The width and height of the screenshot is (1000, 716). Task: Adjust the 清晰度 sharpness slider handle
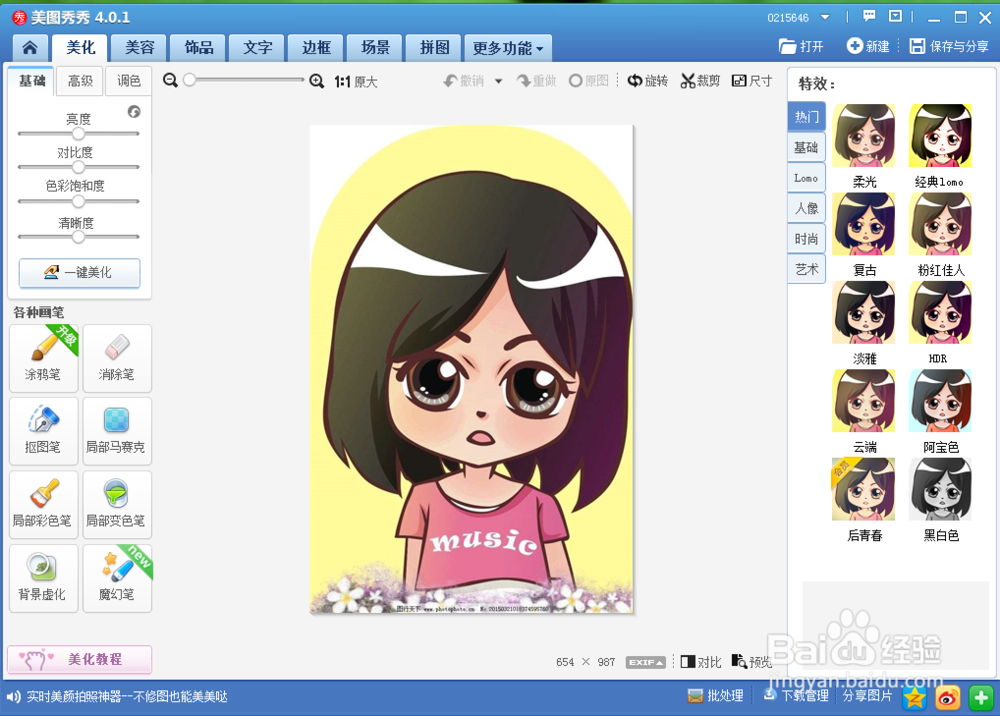[x=78, y=237]
